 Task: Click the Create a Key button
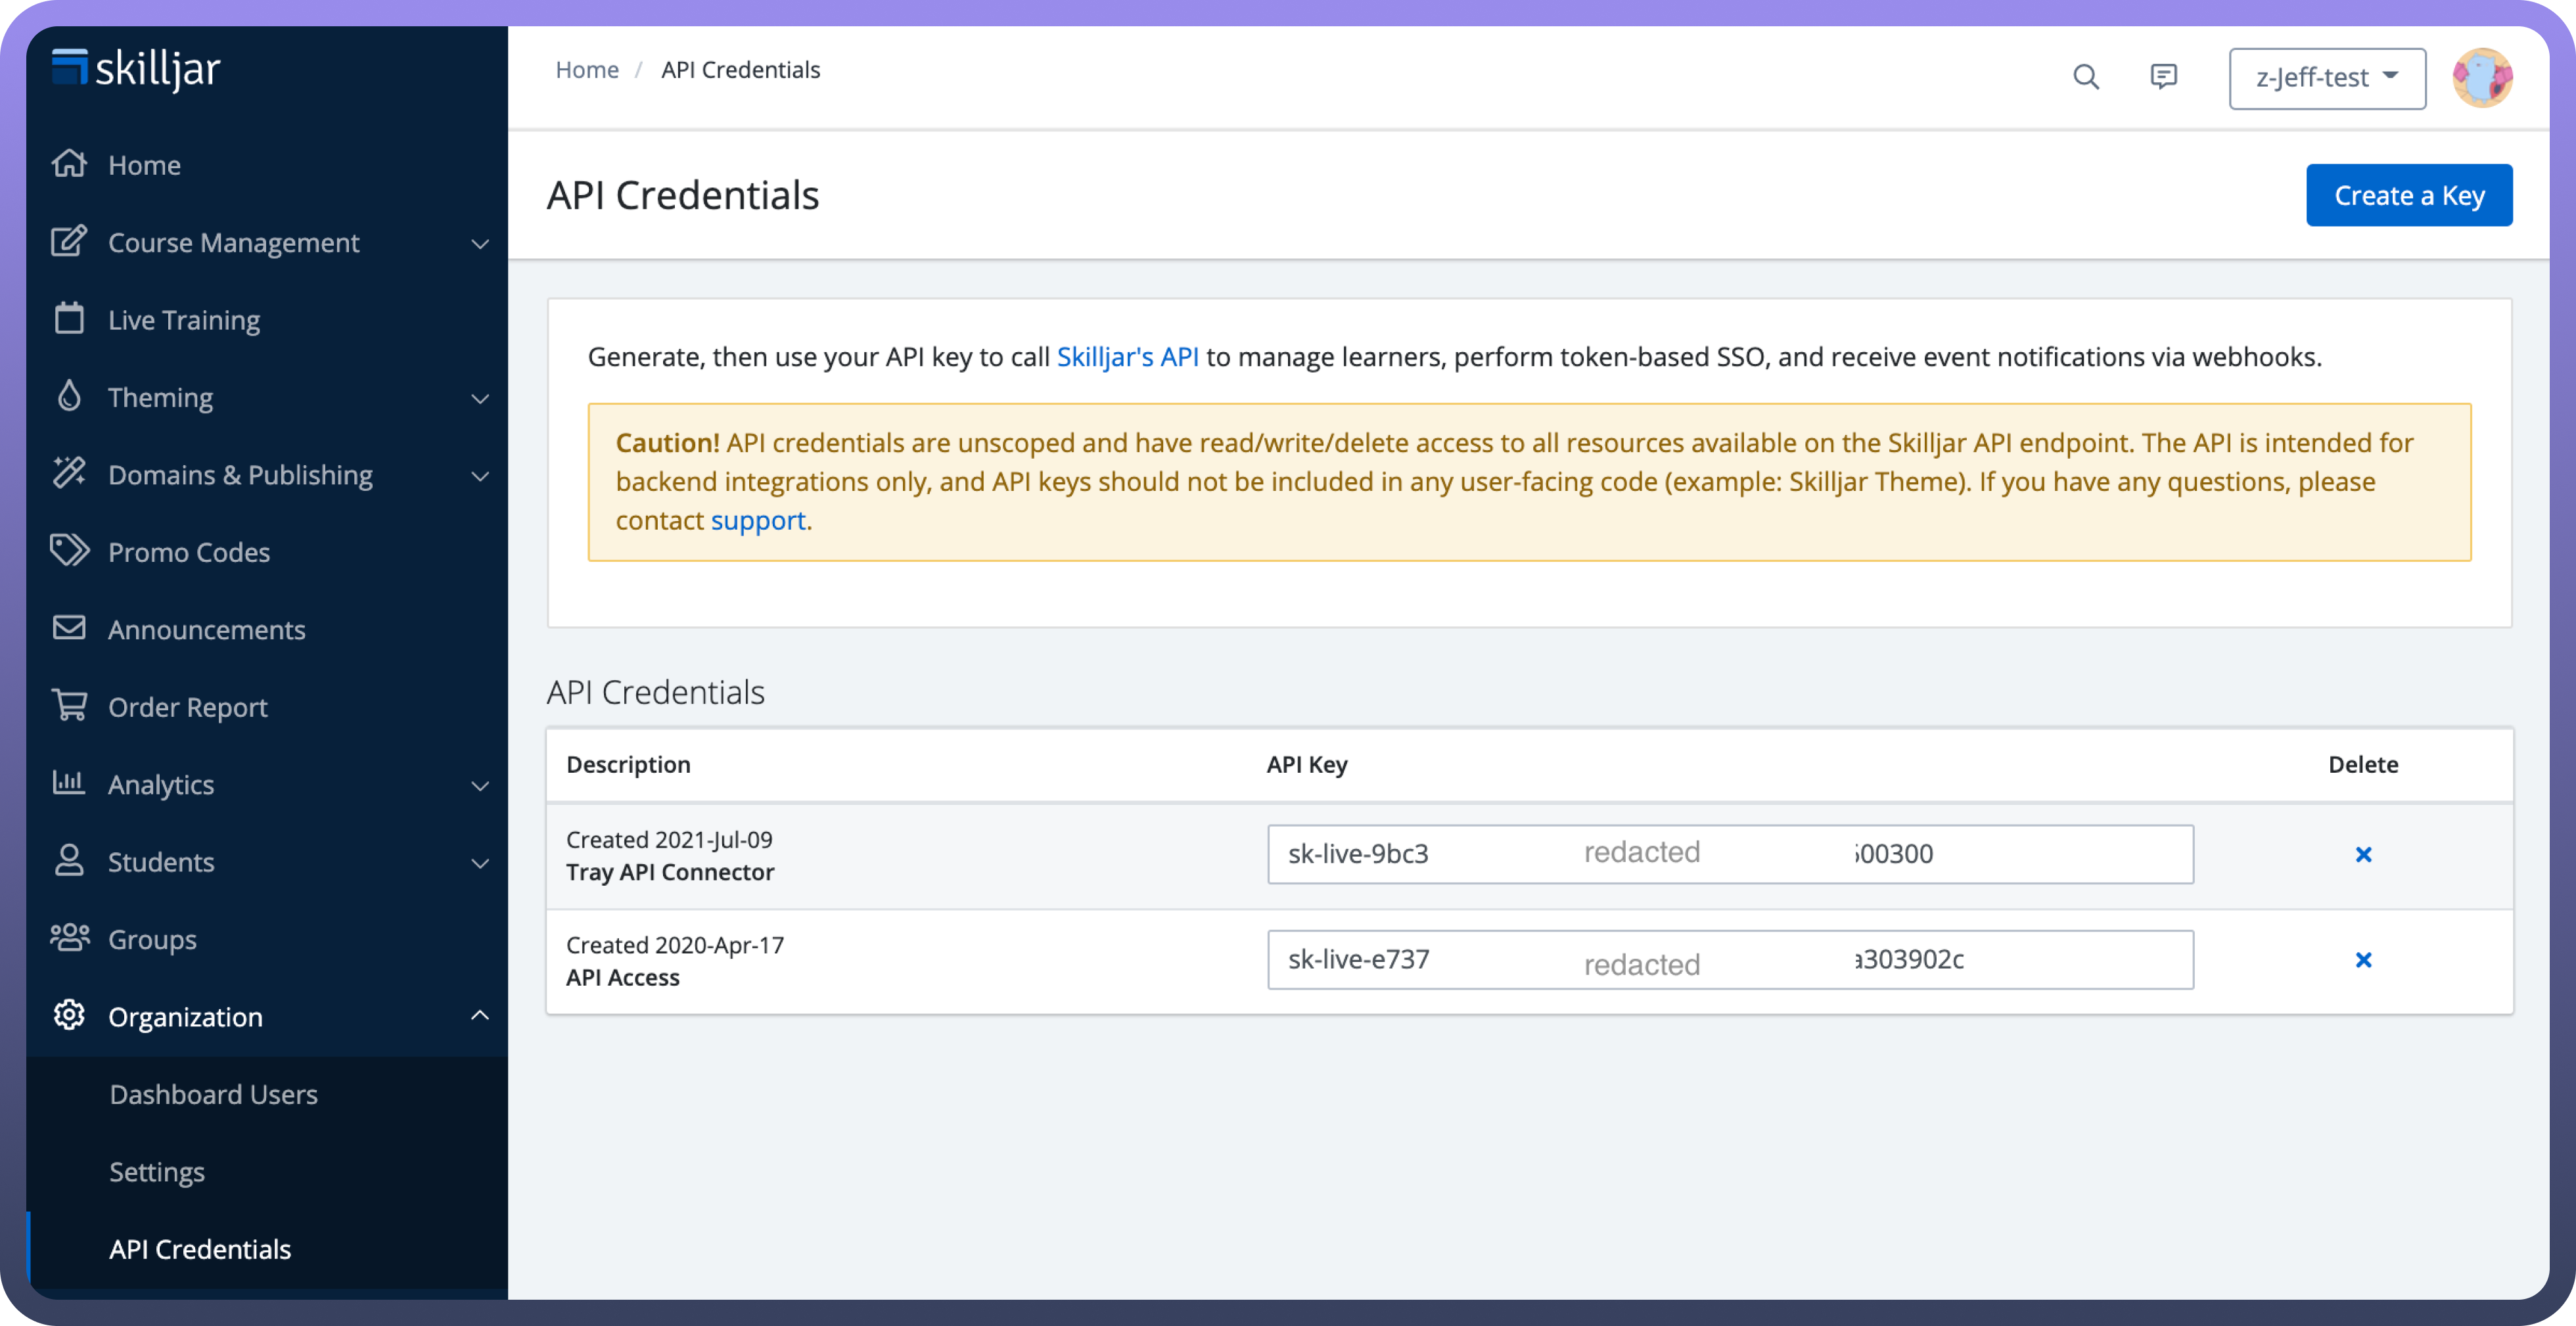coord(2408,196)
